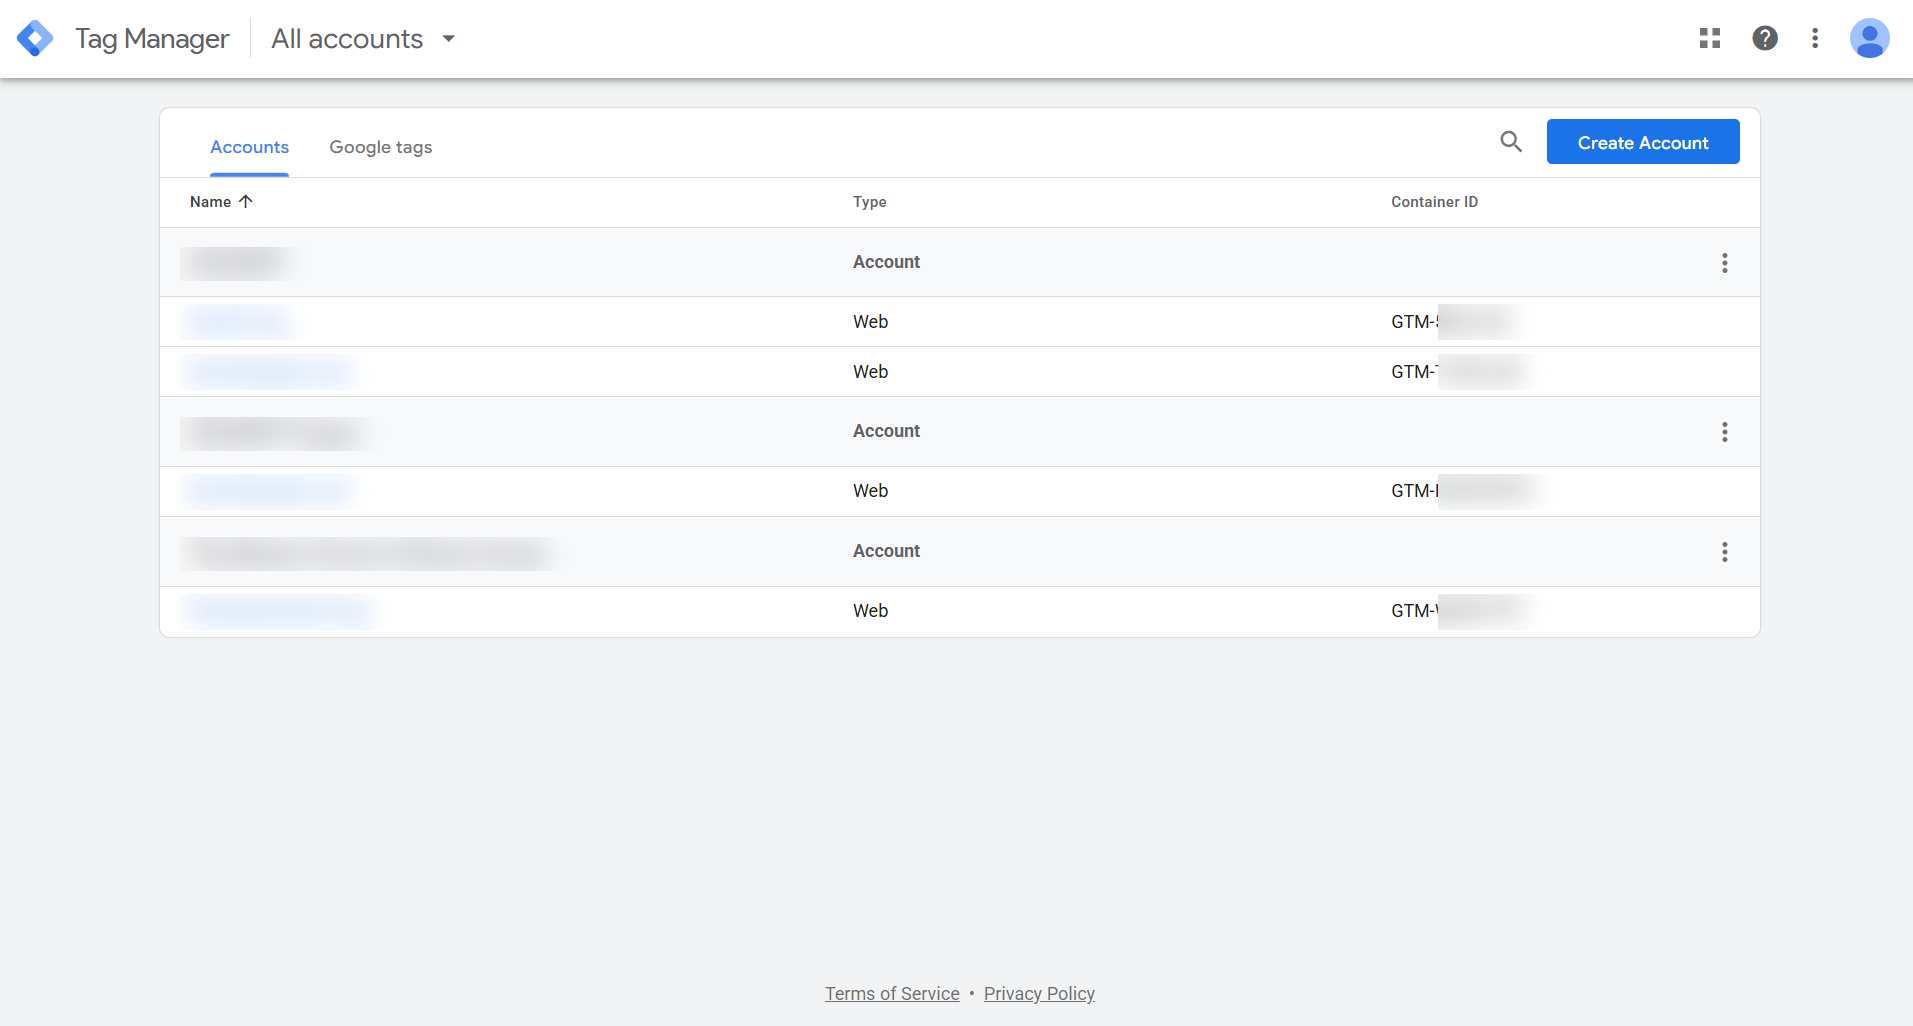Switch to the Accounts tab
The width and height of the screenshot is (1913, 1026).
(x=249, y=147)
